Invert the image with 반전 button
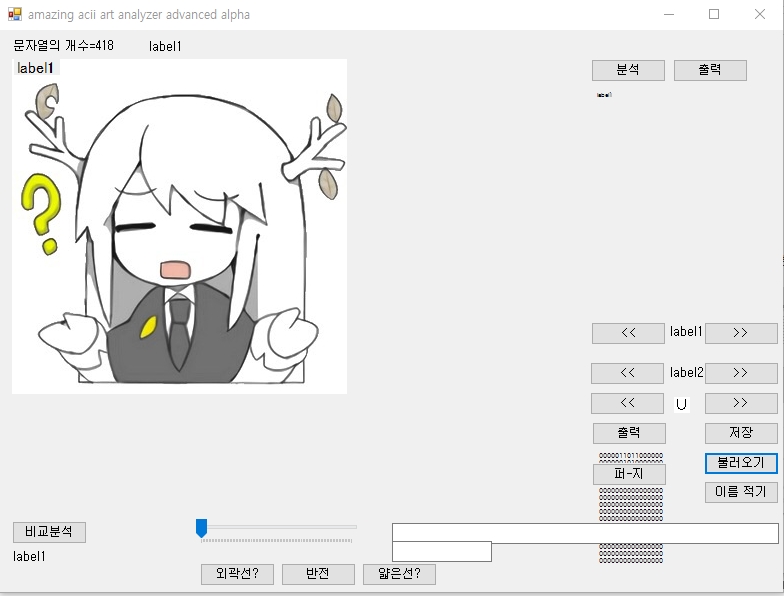 318,574
